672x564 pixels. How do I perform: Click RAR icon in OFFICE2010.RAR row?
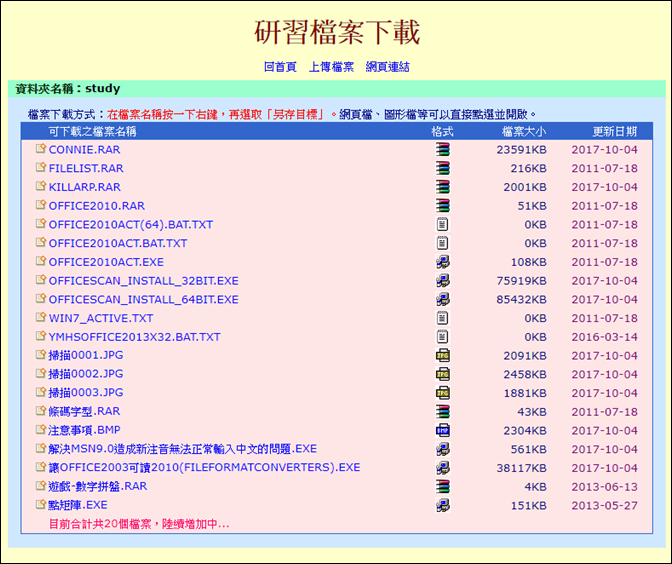tap(443, 206)
